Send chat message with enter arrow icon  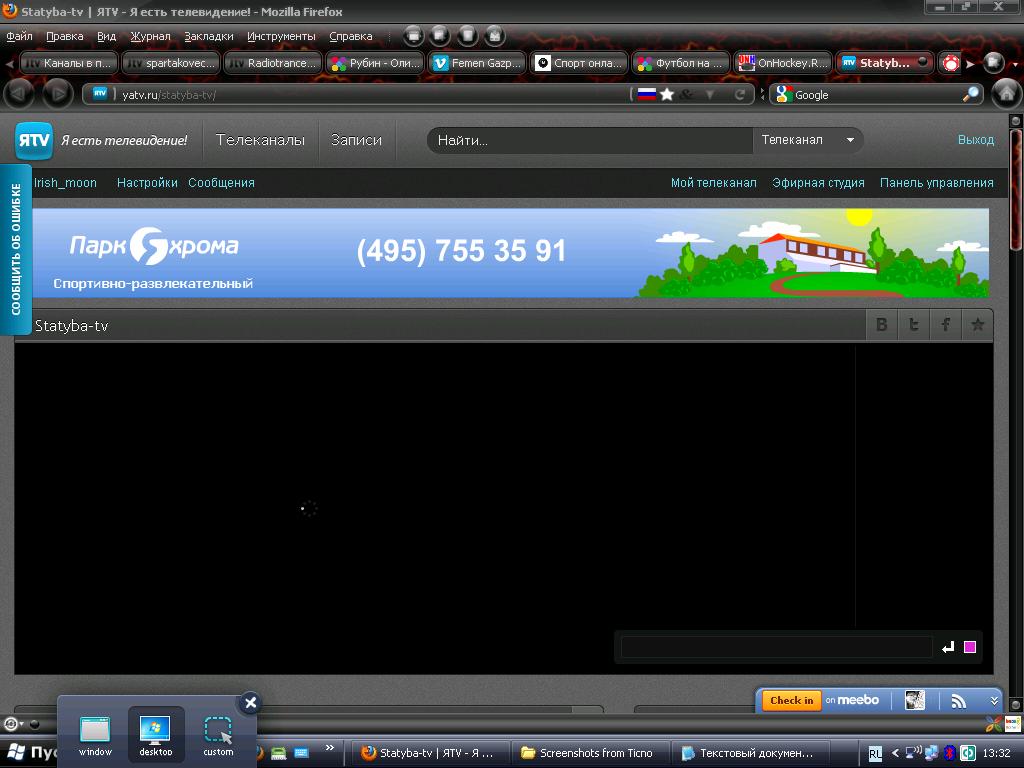click(x=948, y=647)
